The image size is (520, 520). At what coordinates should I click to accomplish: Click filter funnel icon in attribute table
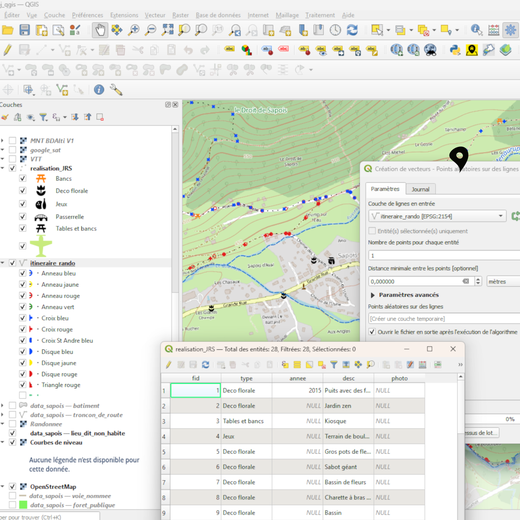pos(334,365)
